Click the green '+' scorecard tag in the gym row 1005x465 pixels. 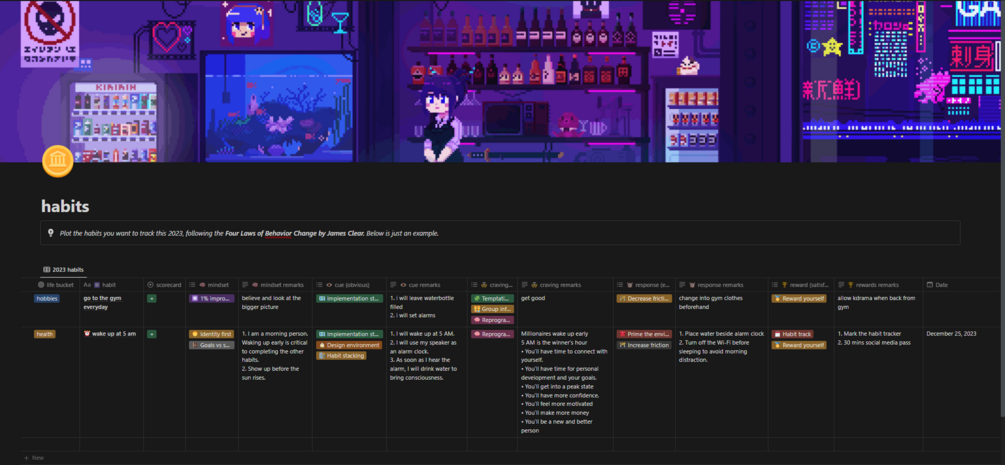pyautogui.click(x=152, y=298)
